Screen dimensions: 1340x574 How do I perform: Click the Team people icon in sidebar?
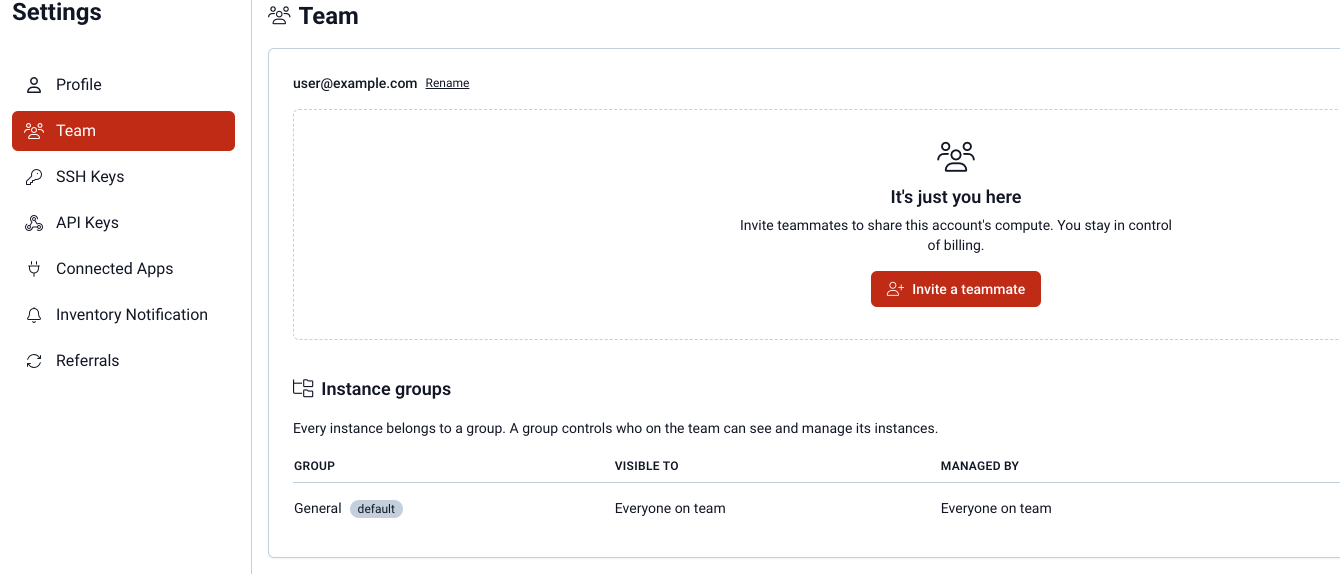[34, 131]
